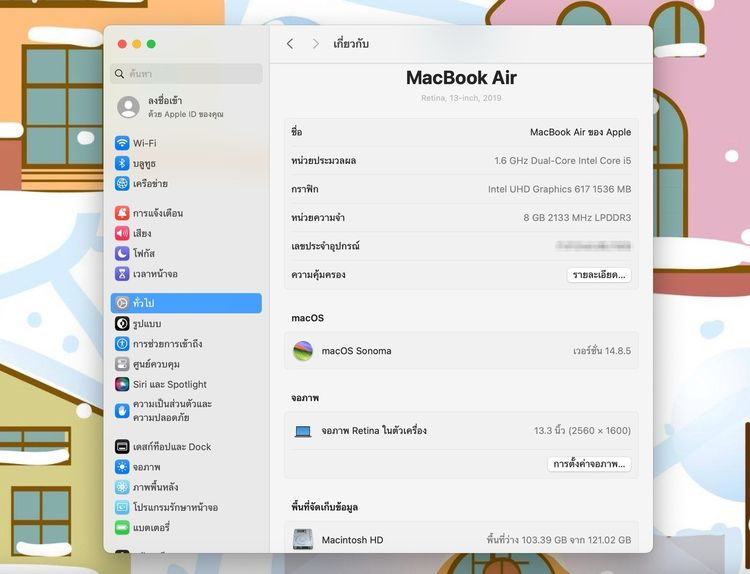
Task: Click the การตั้งค่าจอภาพ... button
Action: coord(589,464)
